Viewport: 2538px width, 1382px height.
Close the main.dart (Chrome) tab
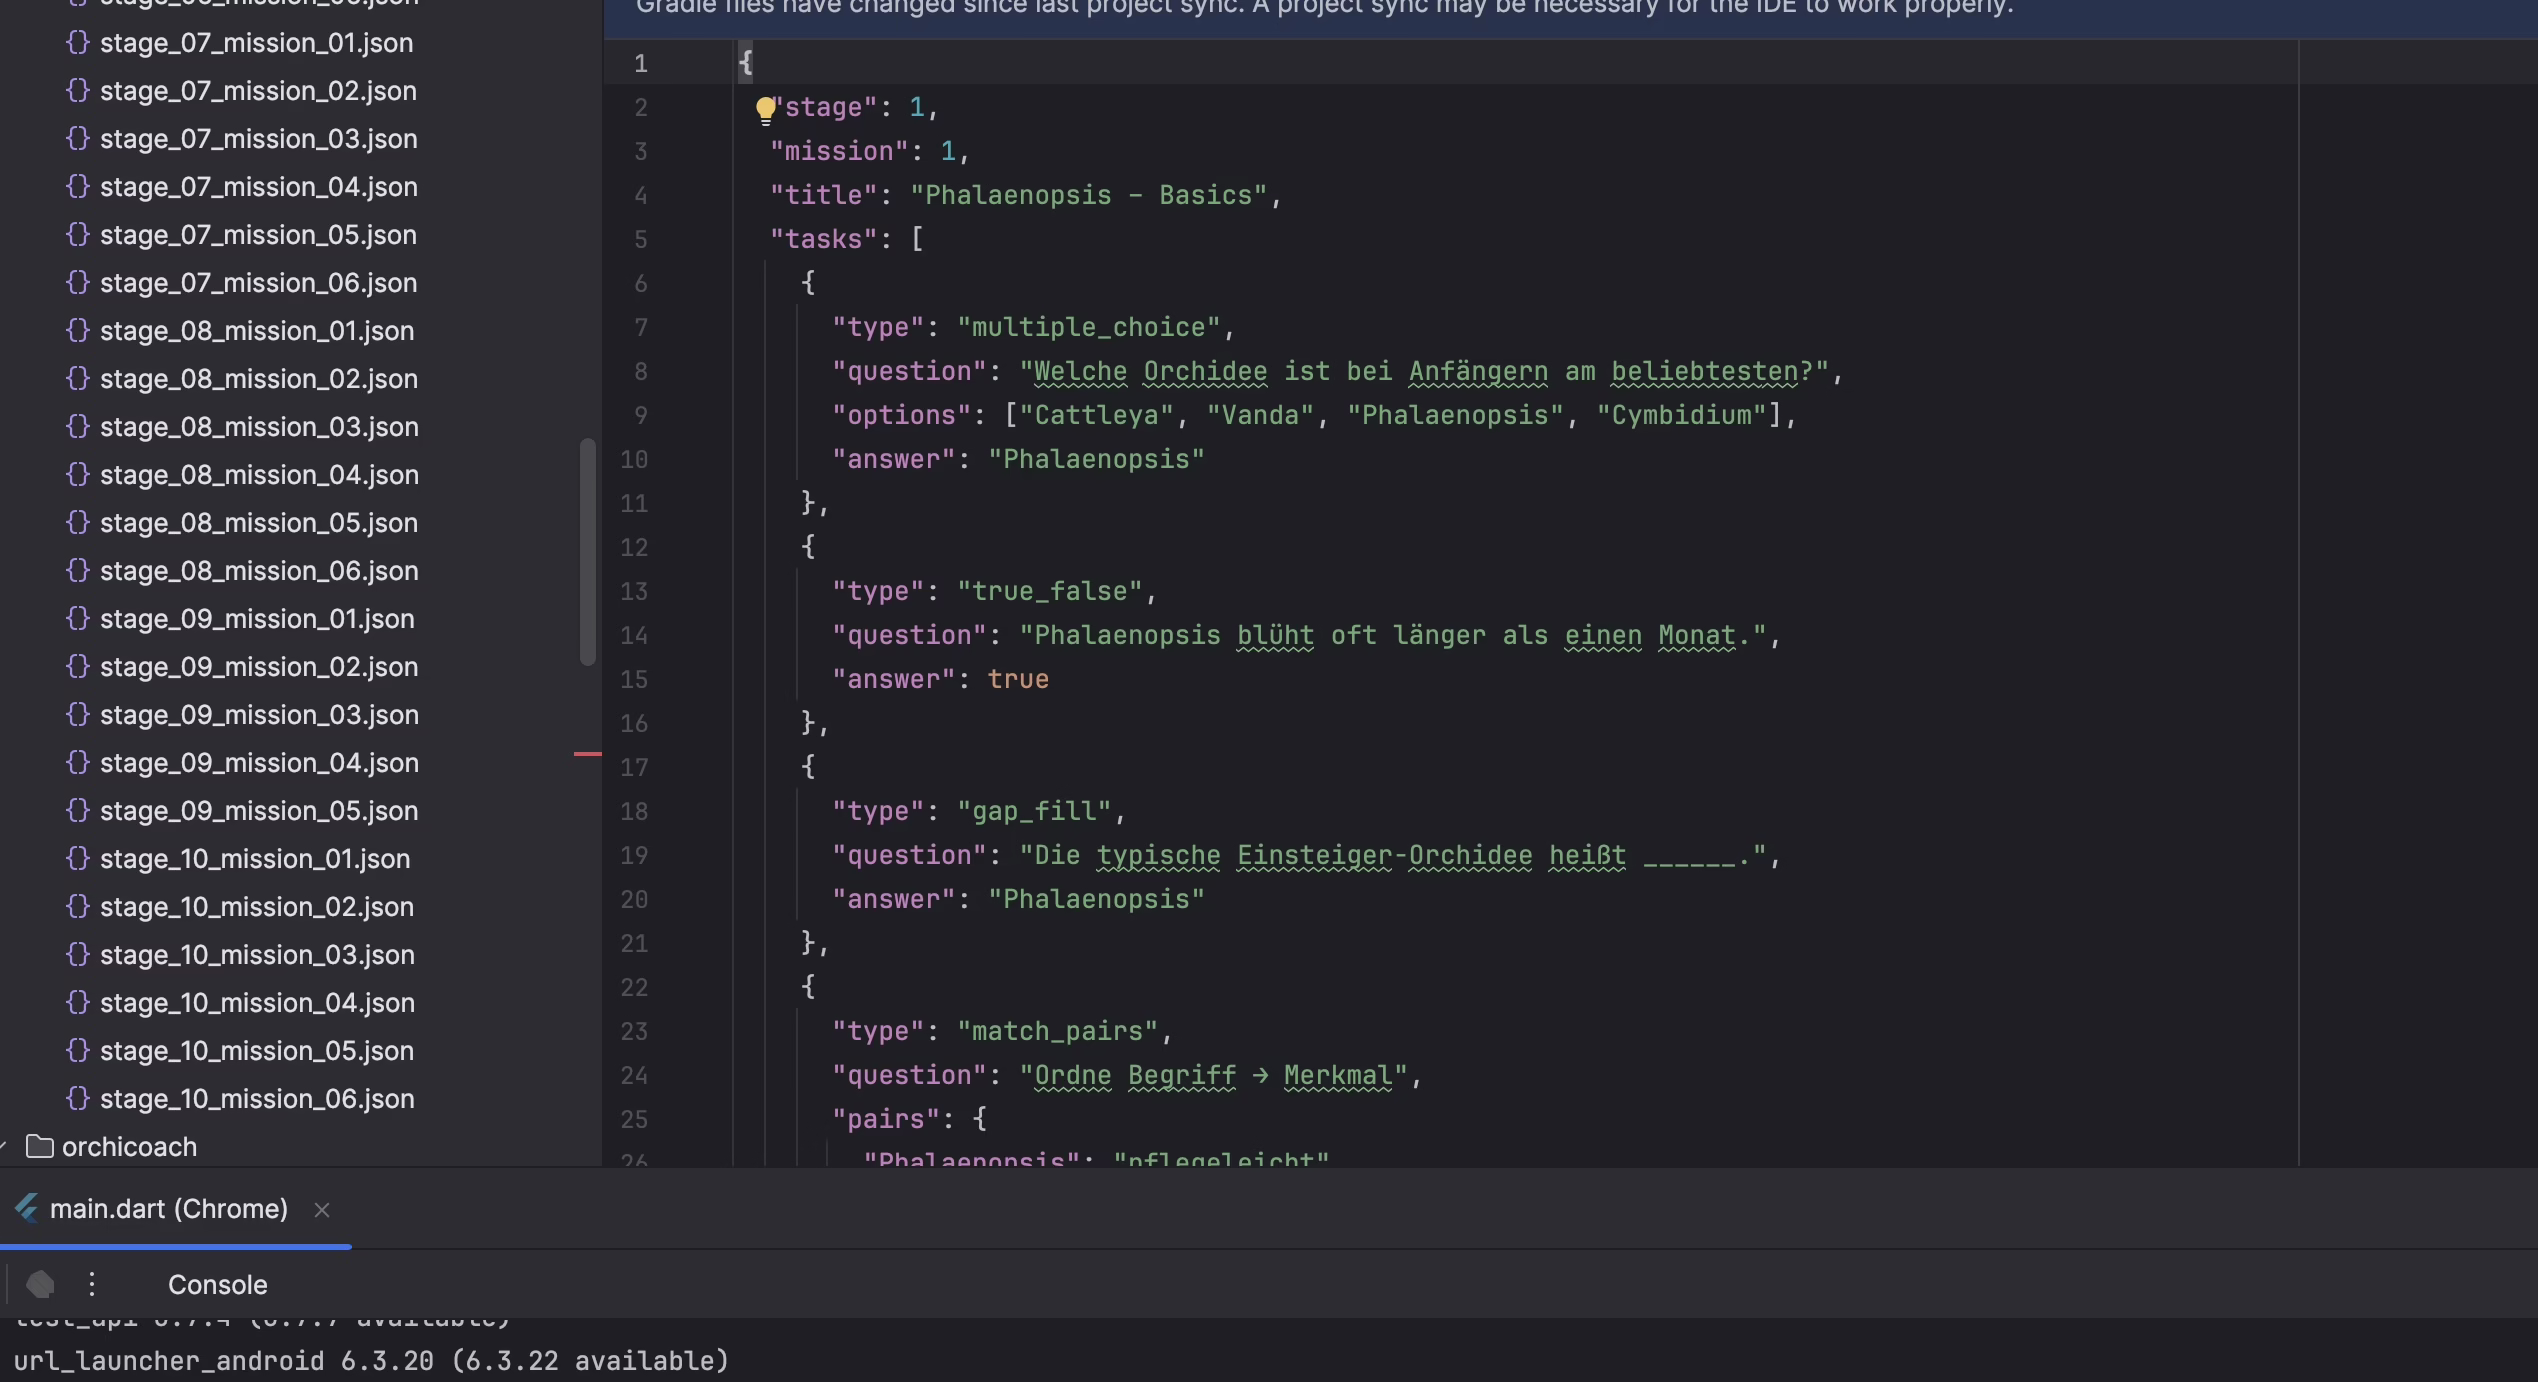(321, 1210)
